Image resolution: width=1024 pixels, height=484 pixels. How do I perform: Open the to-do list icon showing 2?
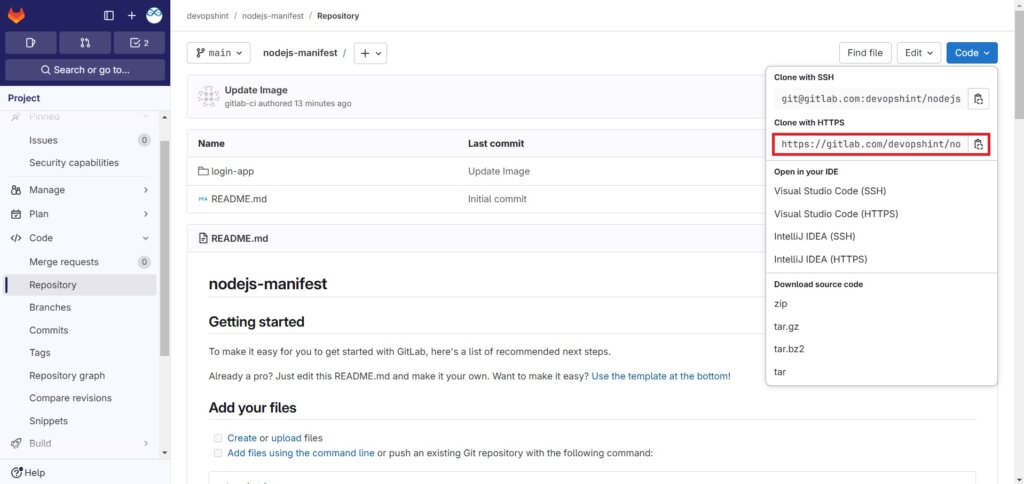139,42
